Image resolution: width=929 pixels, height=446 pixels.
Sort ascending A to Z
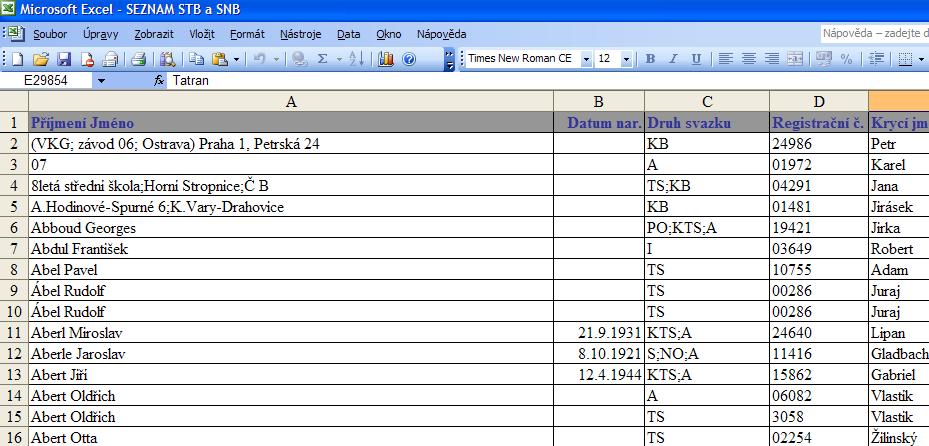tap(356, 59)
